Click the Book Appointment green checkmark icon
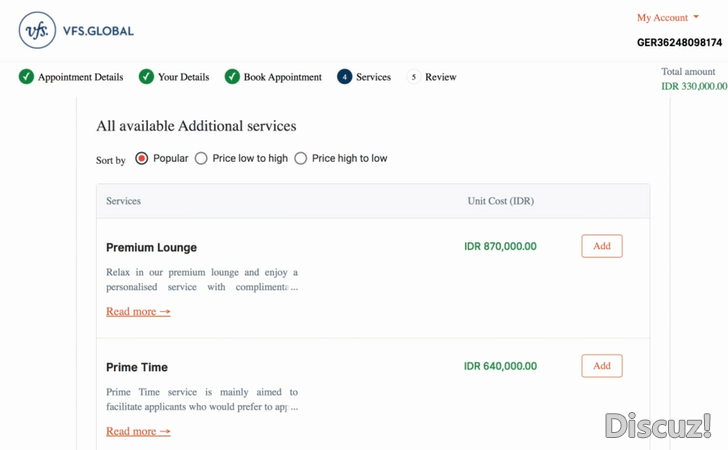 point(232,77)
